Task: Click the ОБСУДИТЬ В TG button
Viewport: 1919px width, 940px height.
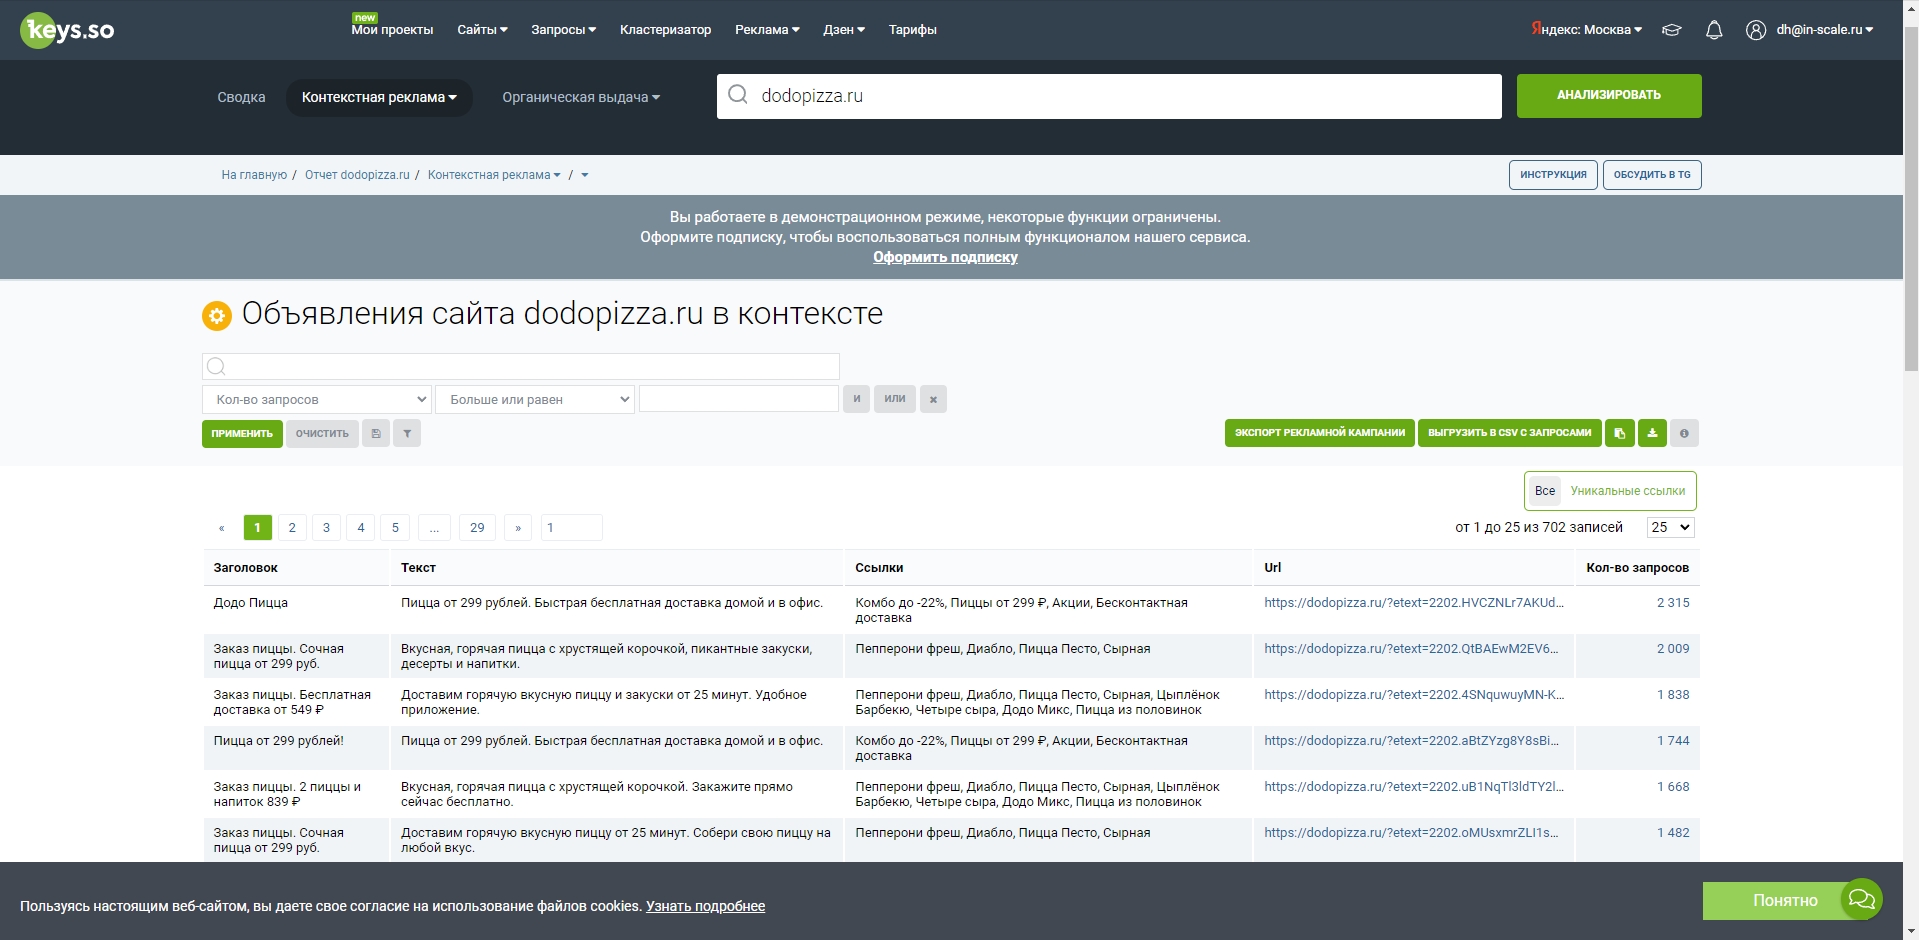Action: click(1652, 175)
